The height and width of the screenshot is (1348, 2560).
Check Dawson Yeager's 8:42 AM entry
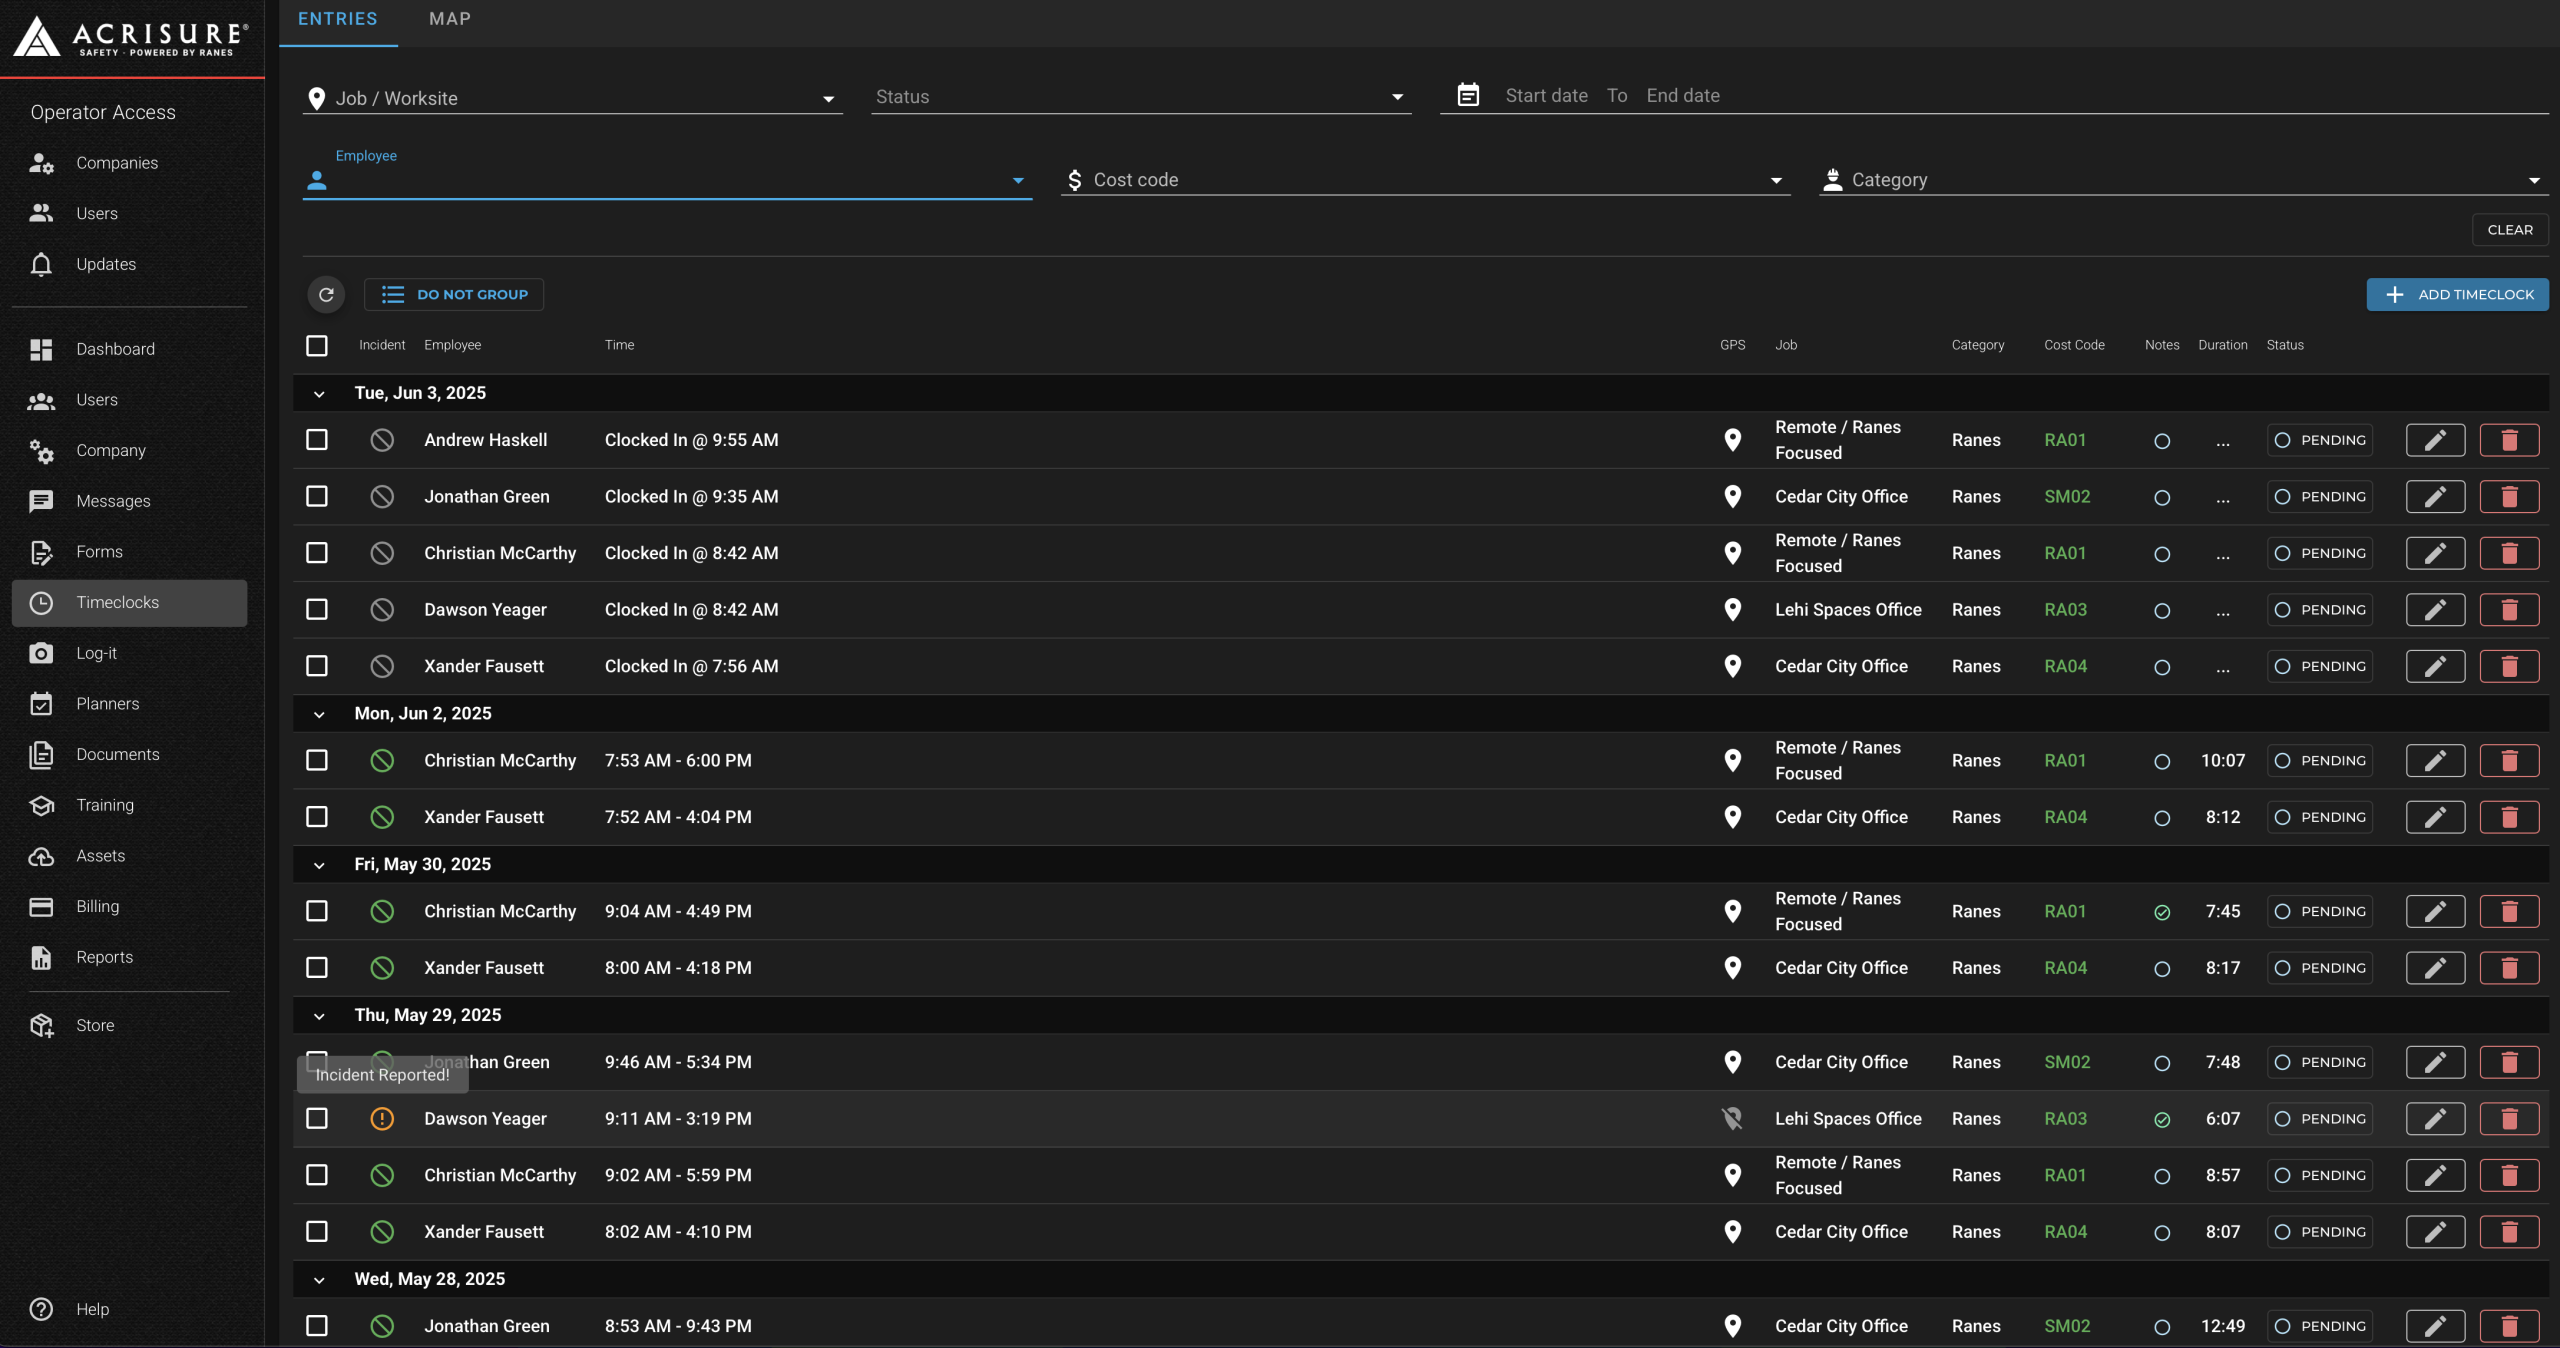click(317, 610)
